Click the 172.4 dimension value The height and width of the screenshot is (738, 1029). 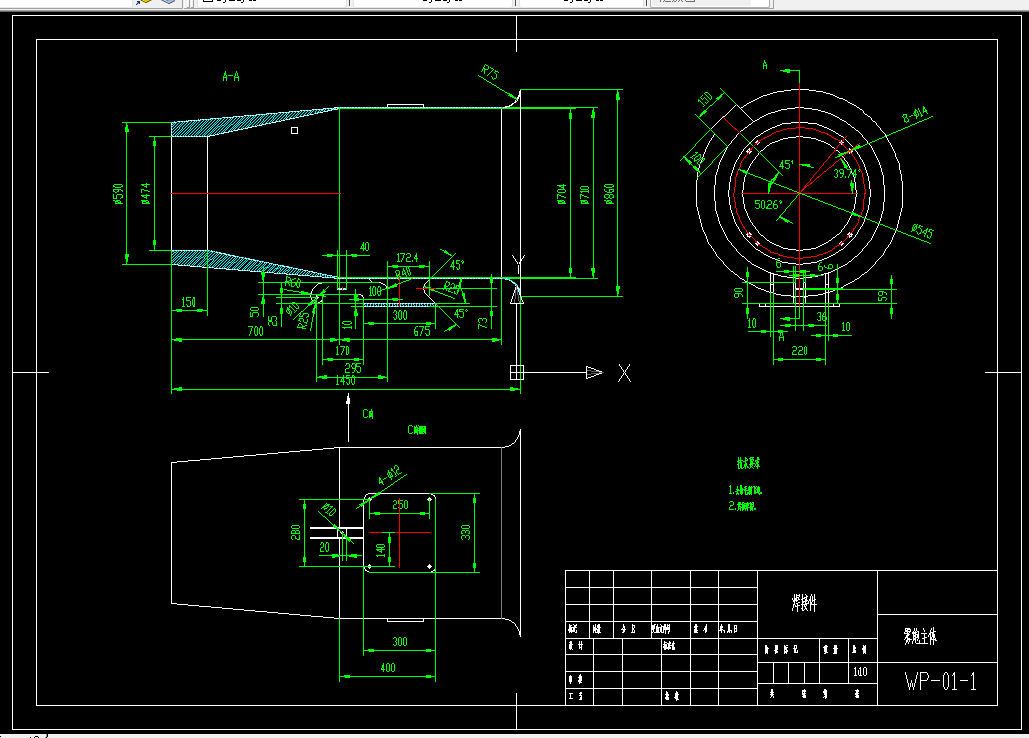[x=407, y=258]
